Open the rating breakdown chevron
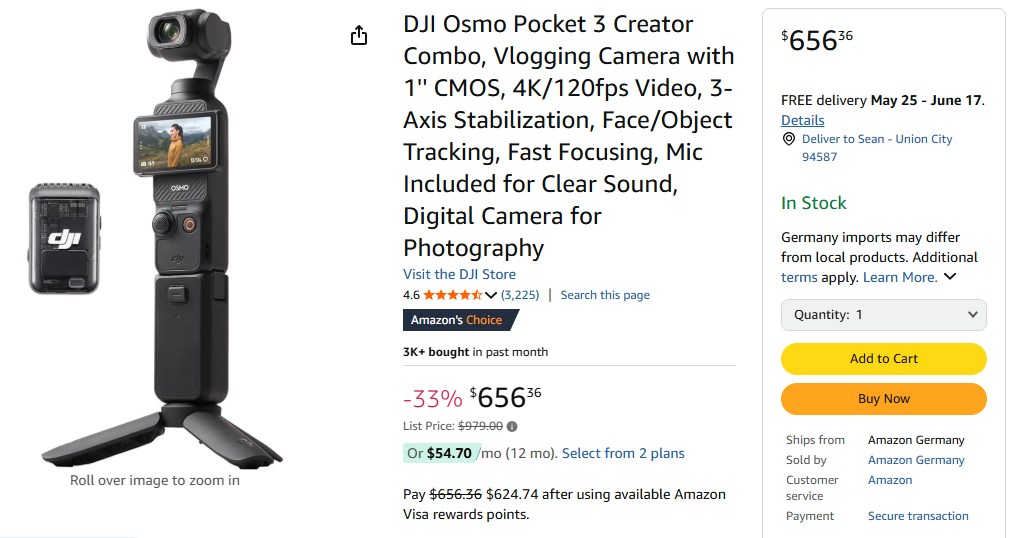The height and width of the screenshot is (538, 1017). pyautogui.click(x=491, y=295)
